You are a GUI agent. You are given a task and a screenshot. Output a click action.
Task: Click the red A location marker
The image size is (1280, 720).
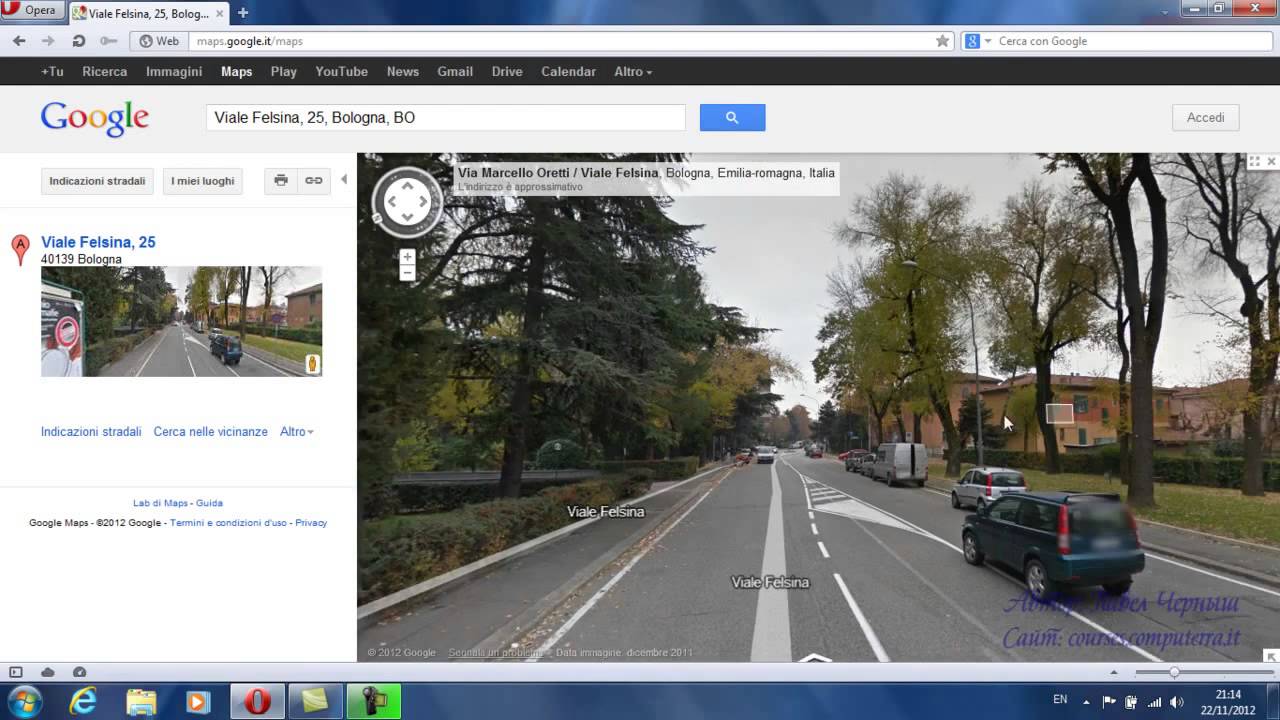point(20,249)
